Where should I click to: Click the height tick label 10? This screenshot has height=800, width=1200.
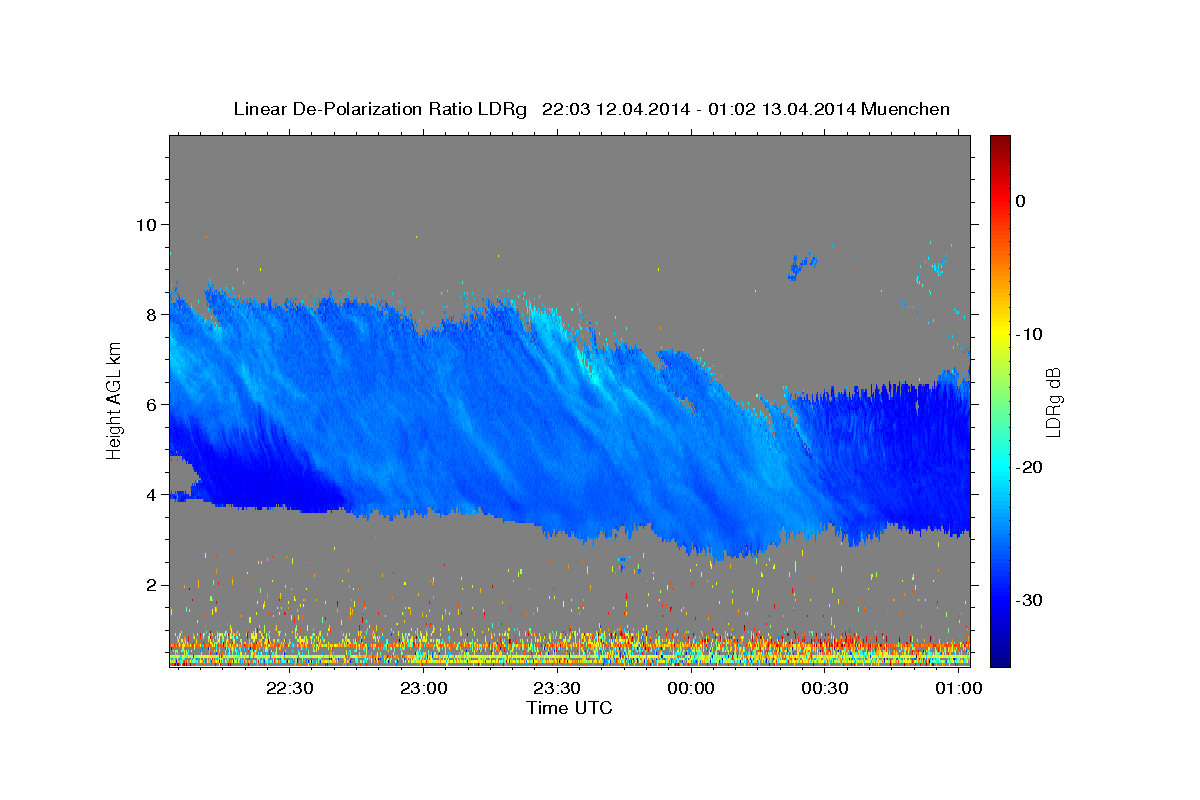point(146,224)
